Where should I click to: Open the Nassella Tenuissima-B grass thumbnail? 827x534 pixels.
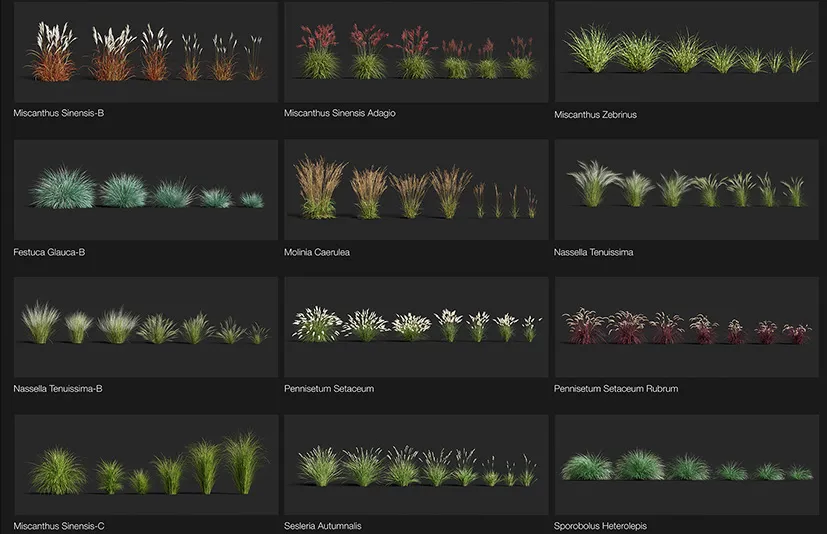(x=146, y=327)
